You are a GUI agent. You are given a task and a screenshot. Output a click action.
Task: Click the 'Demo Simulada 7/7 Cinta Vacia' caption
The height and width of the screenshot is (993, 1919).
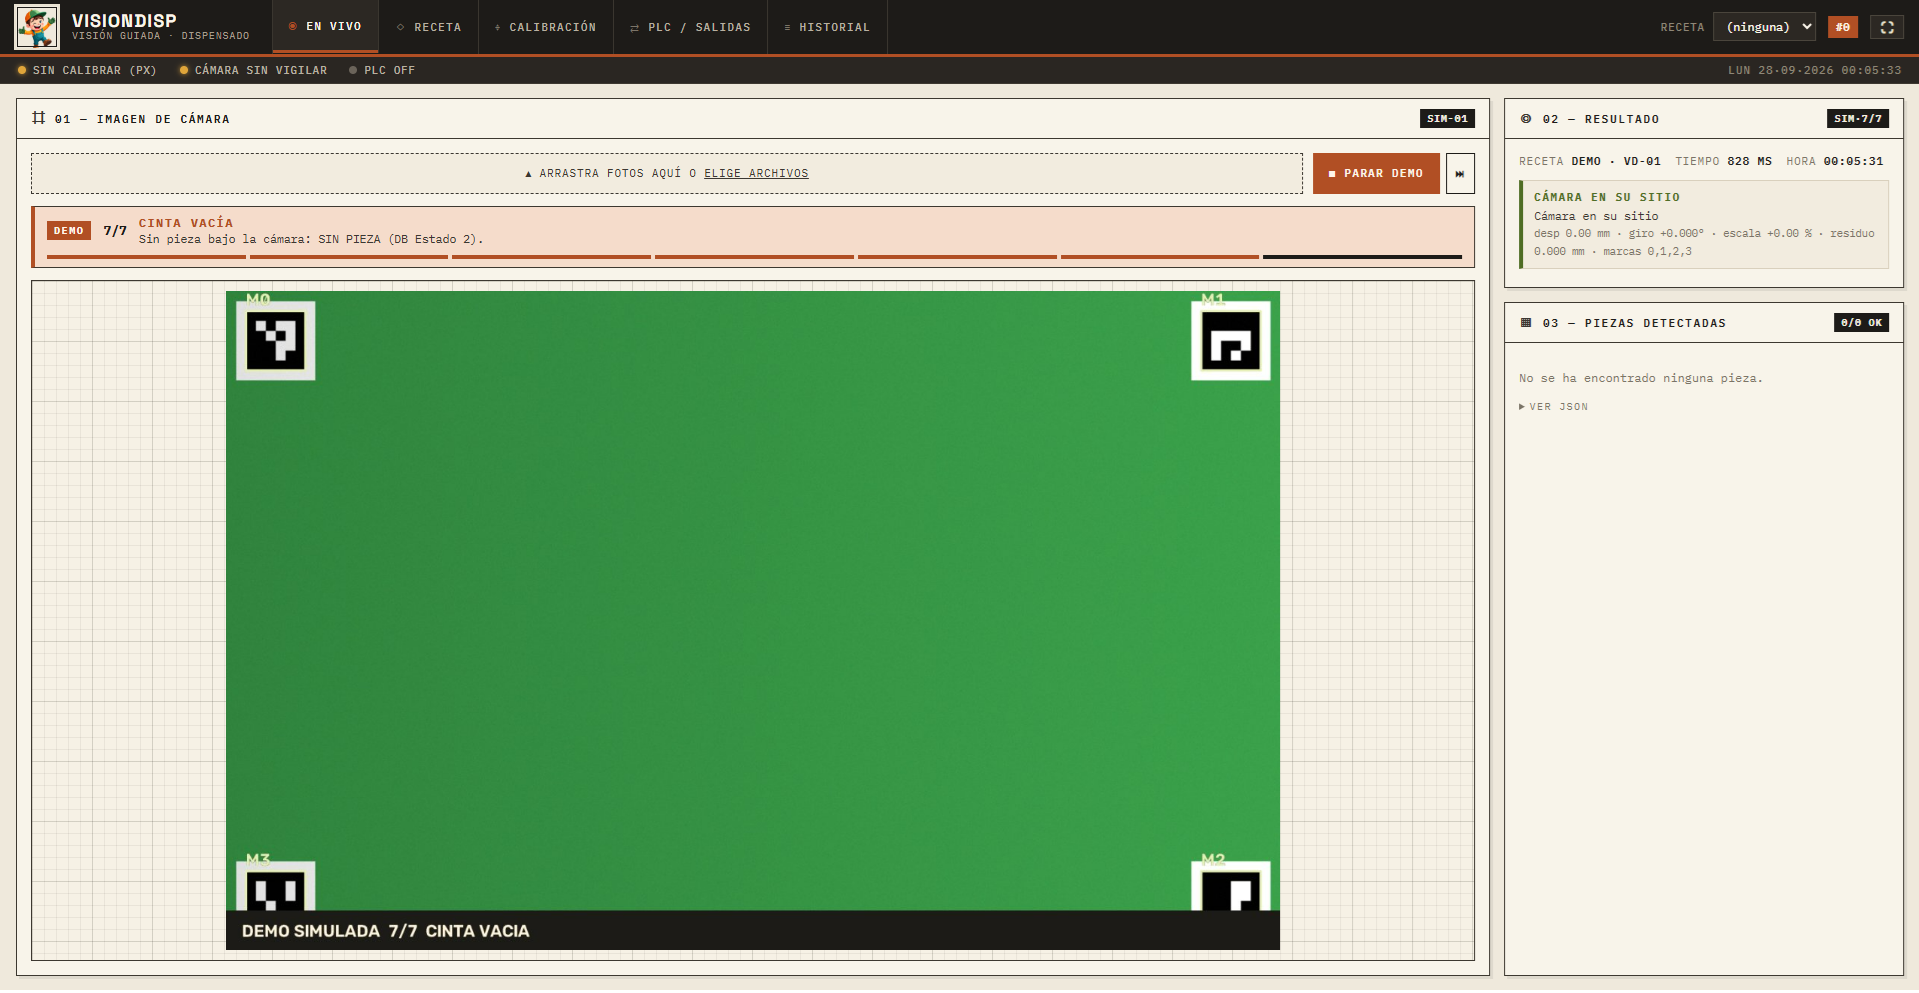pos(386,931)
